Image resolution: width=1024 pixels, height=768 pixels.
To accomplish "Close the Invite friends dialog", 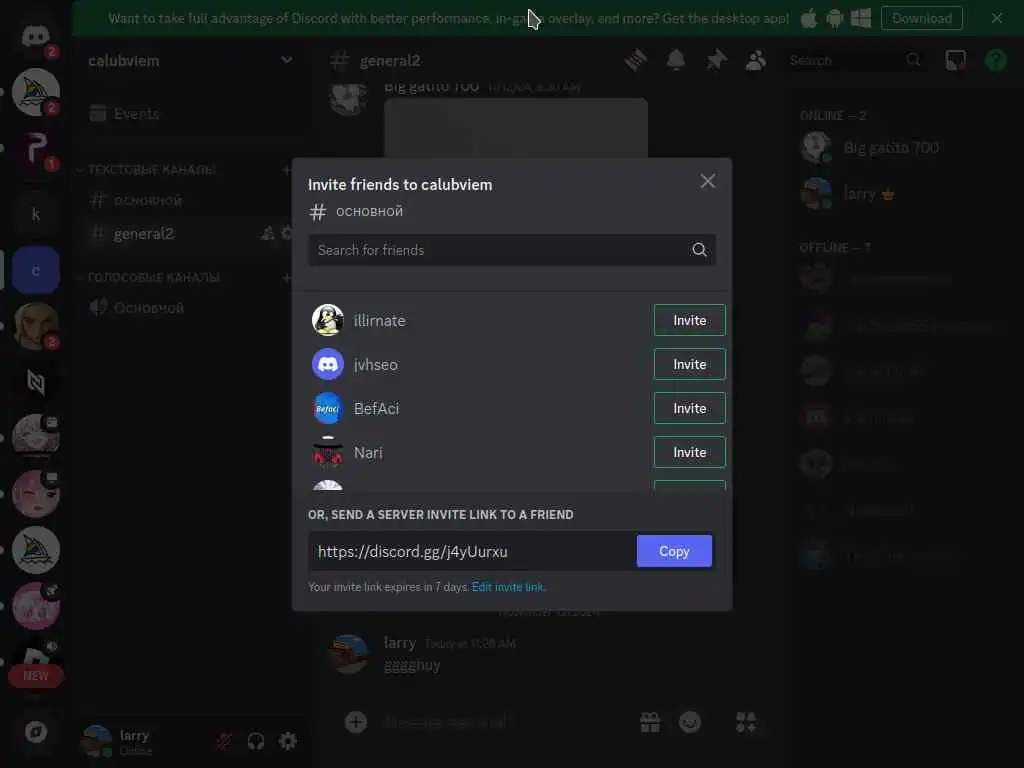I will click(707, 181).
